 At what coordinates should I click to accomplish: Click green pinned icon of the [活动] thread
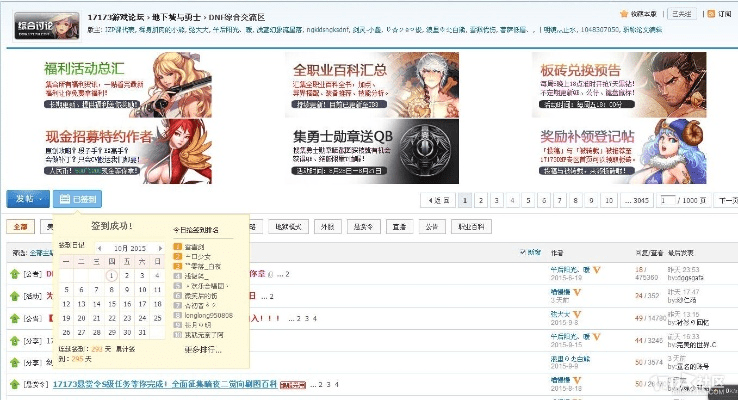click(x=15, y=296)
